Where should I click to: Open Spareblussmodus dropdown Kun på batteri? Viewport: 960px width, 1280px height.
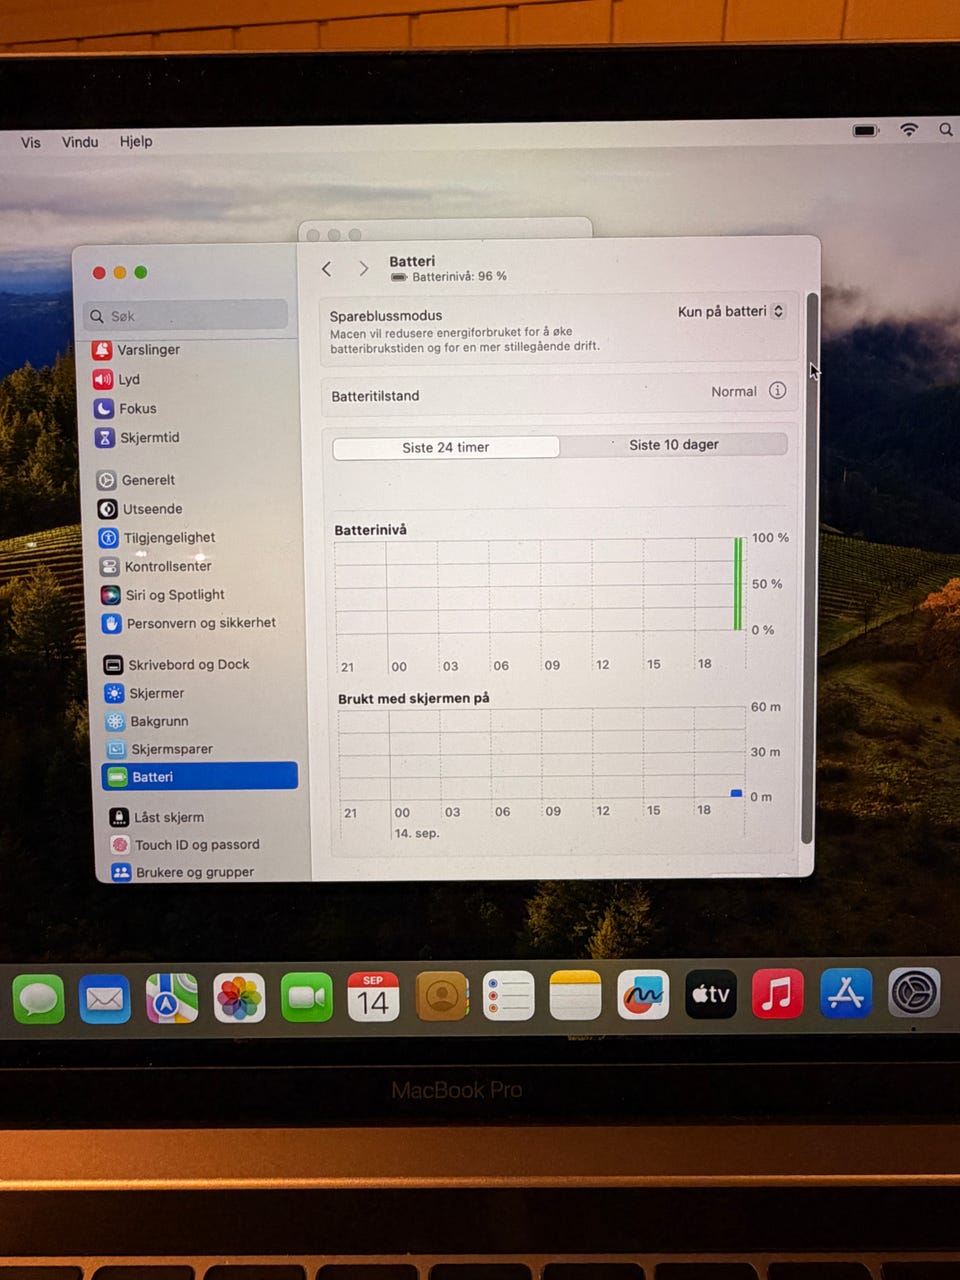[x=731, y=312]
